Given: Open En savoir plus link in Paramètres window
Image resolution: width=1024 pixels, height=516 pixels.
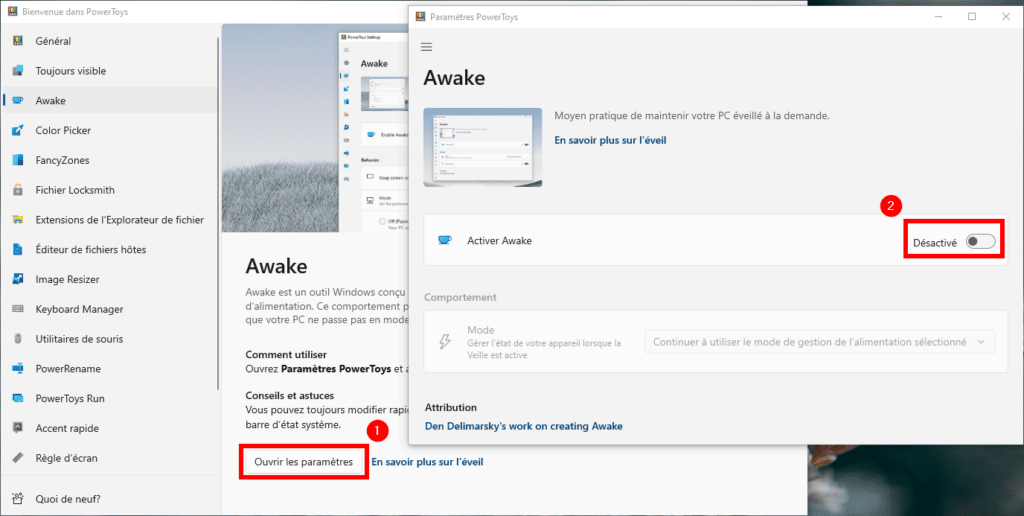Looking at the screenshot, I should tap(610, 140).
